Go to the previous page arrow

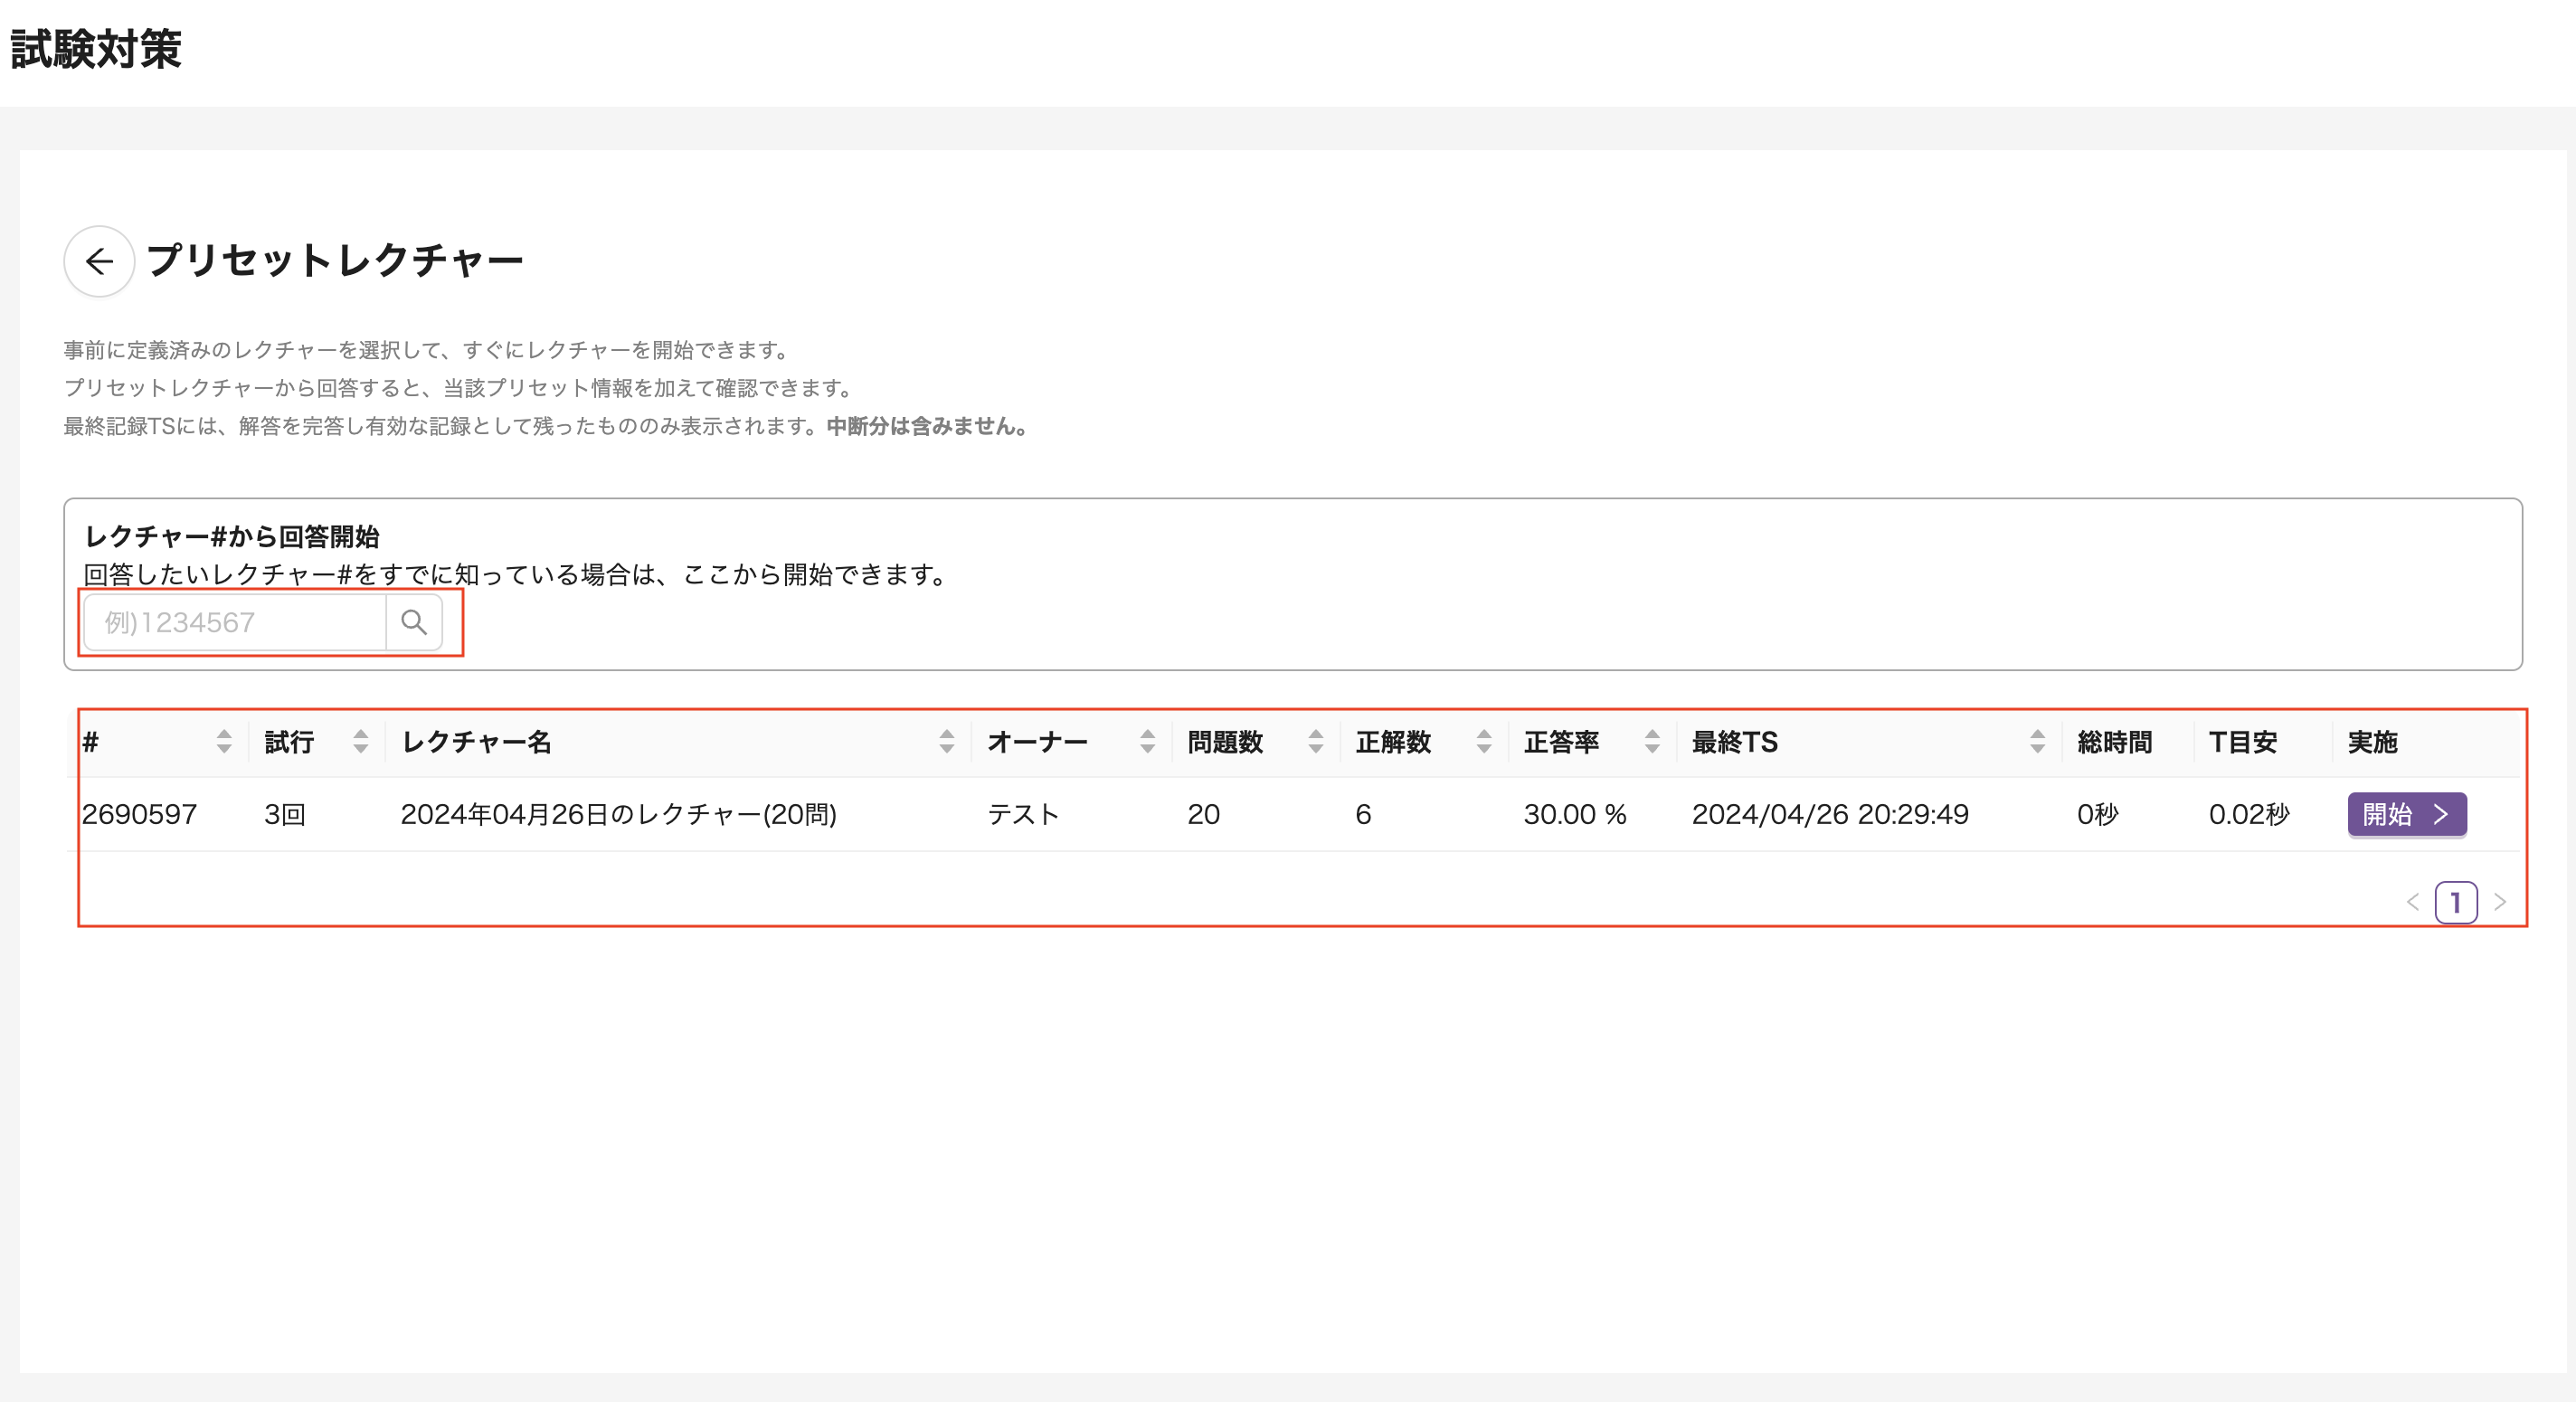tap(2412, 902)
